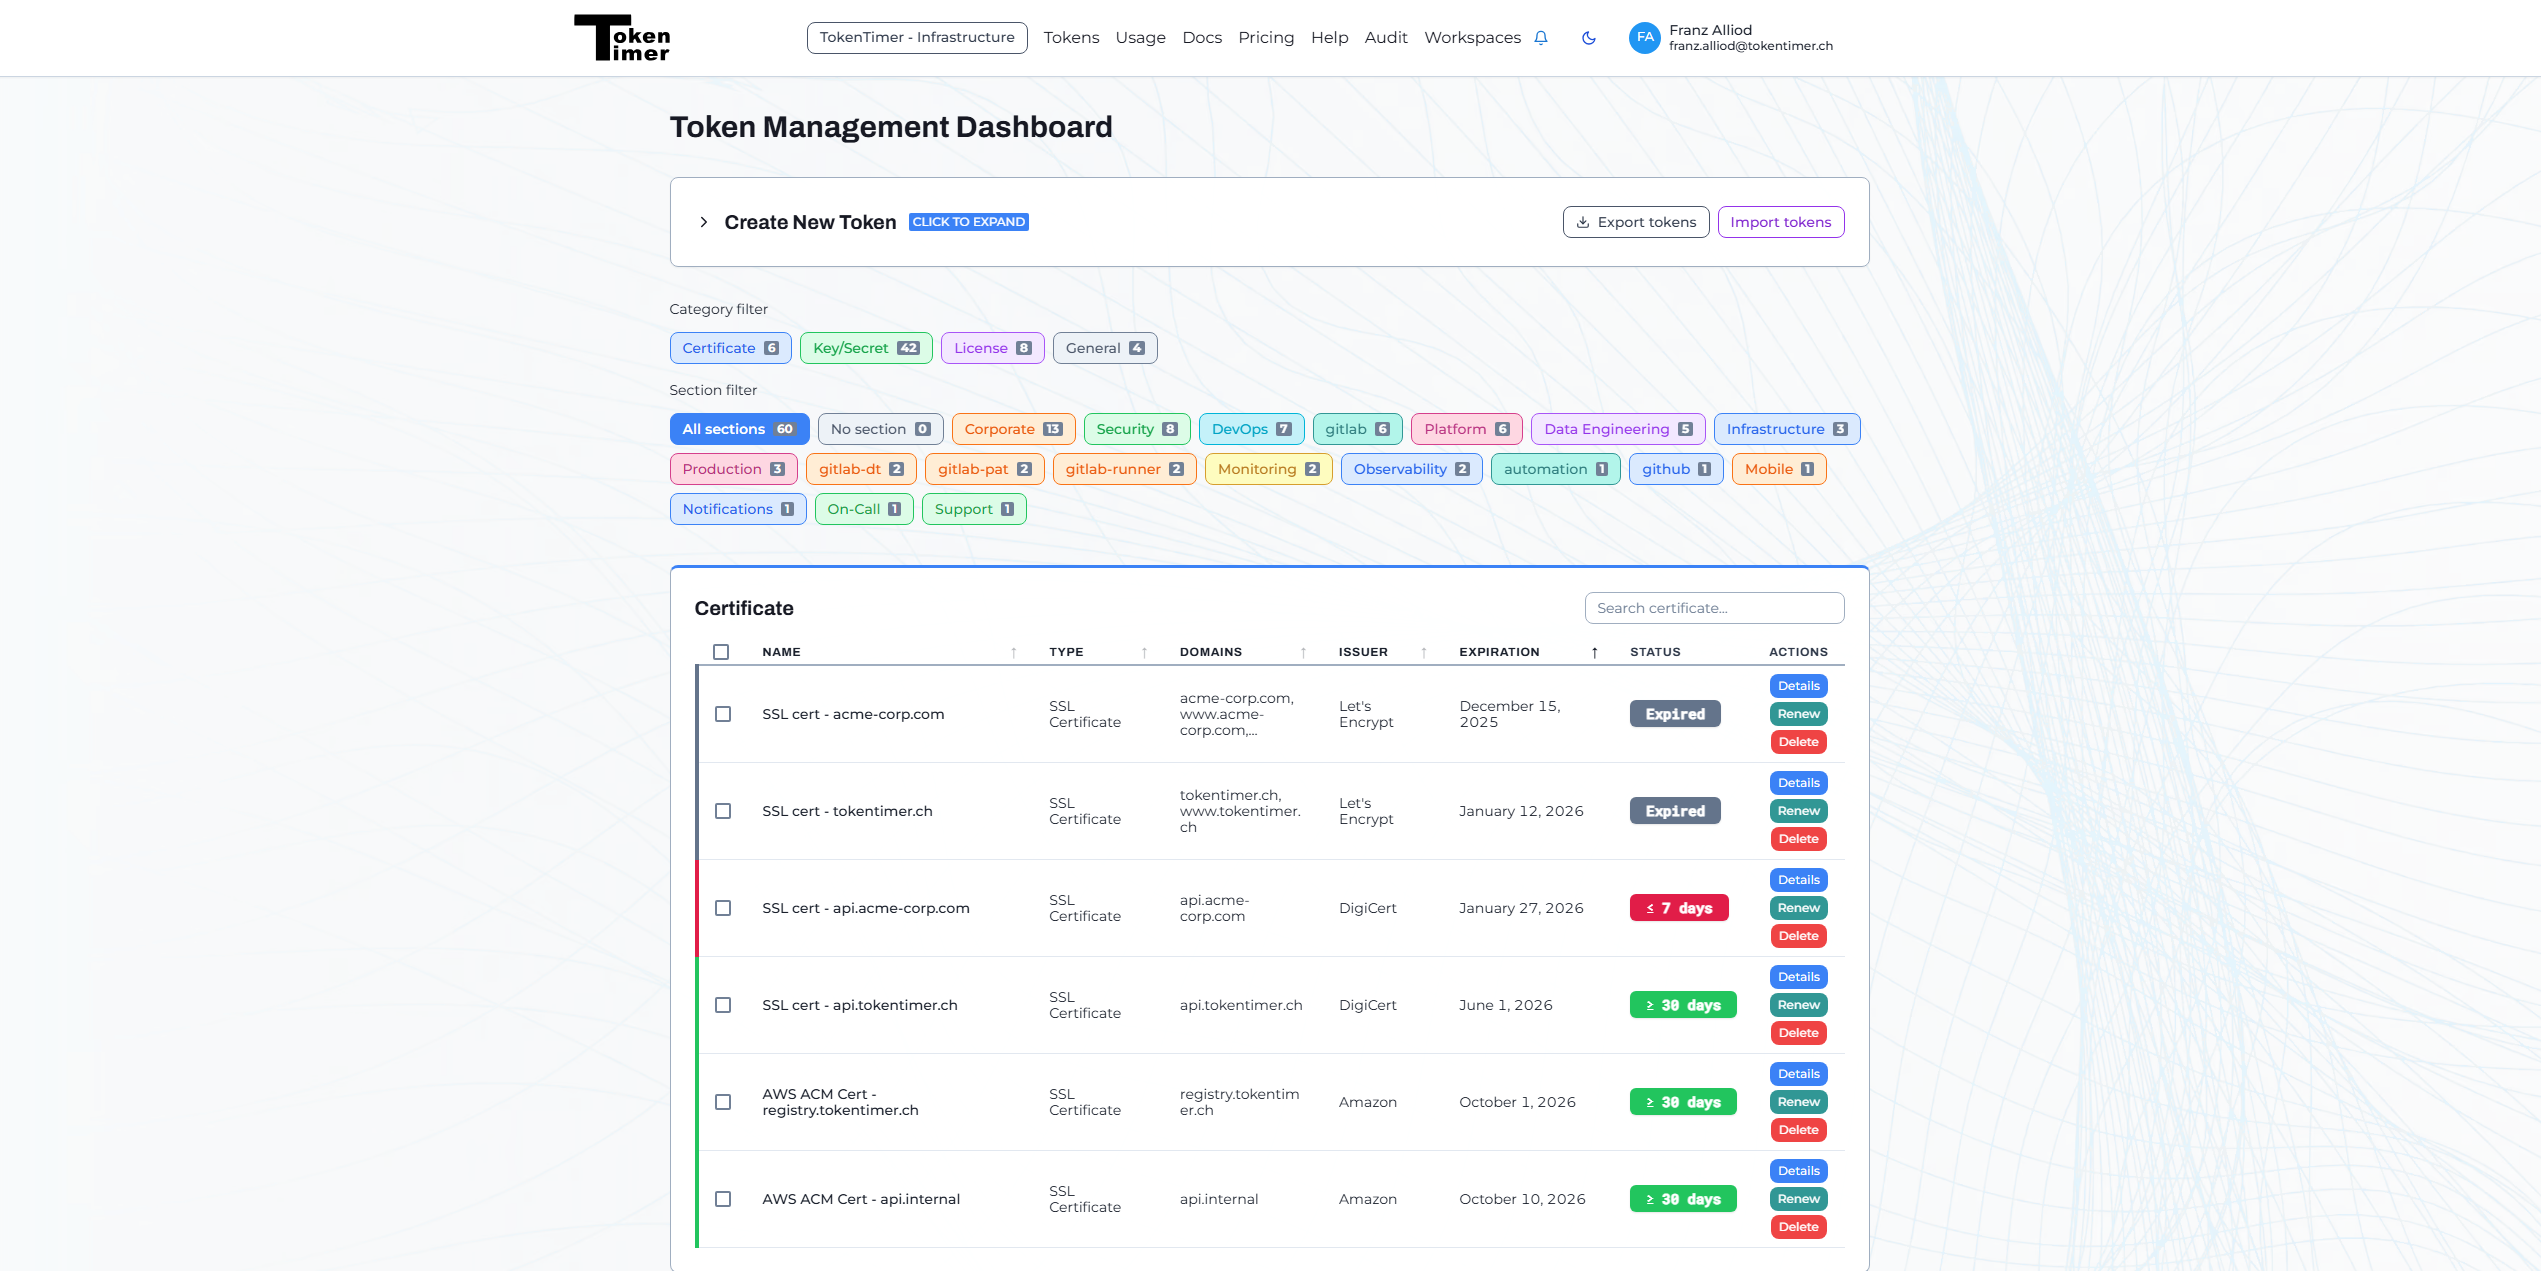Sort by Domains column arrow
This screenshot has height=1271, width=2541.
[1303, 652]
